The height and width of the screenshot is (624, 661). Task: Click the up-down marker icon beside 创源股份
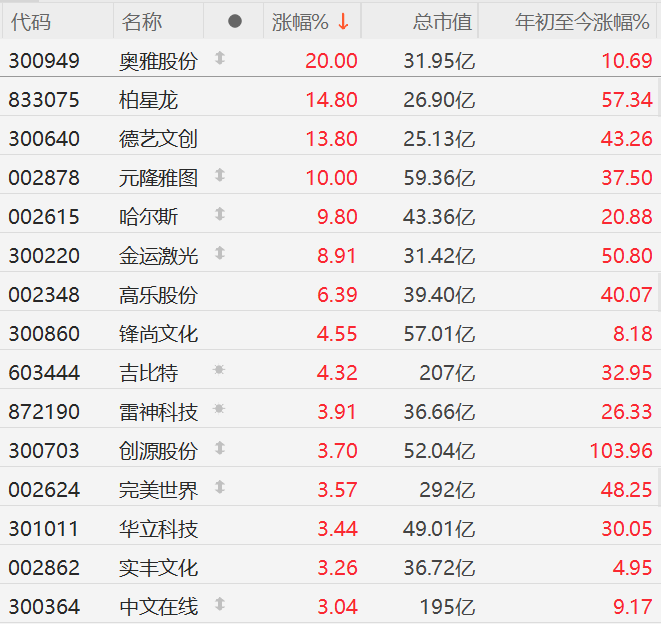[220, 448]
